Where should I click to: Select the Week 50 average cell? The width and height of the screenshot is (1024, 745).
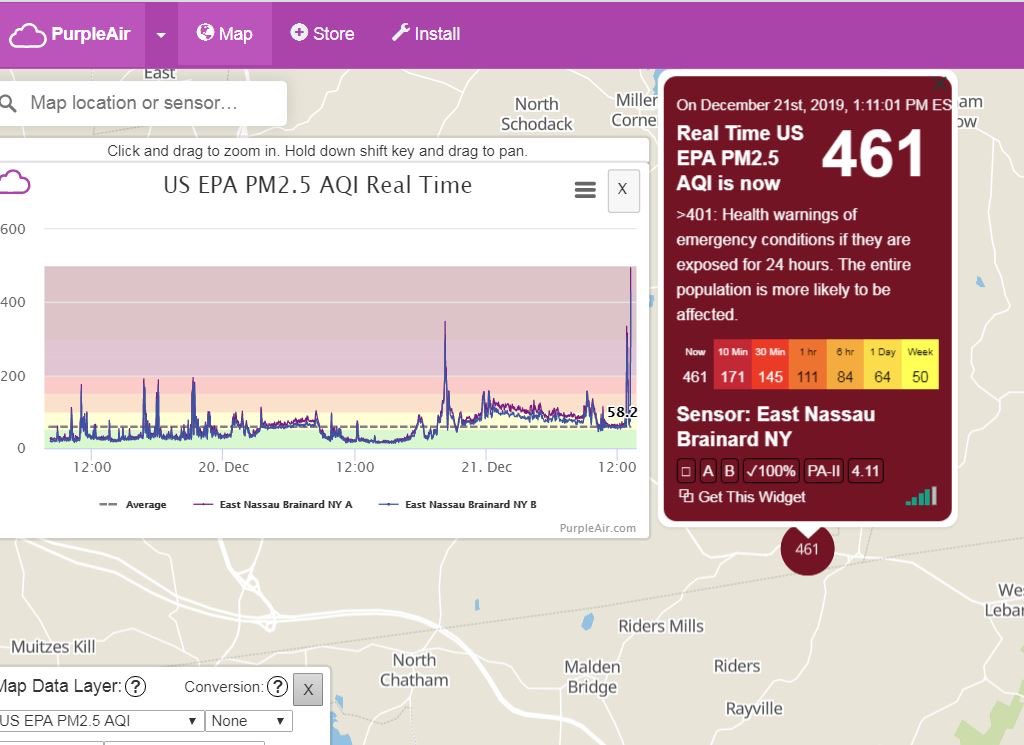pyautogui.click(x=920, y=365)
